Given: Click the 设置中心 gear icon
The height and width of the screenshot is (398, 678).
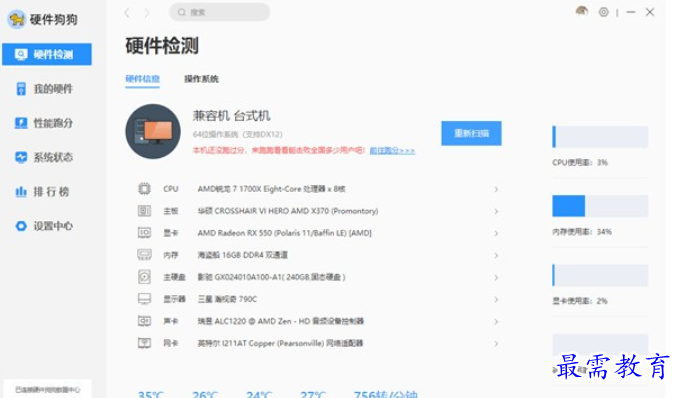Looking at the screenshot, I should (x=21, y=226).
